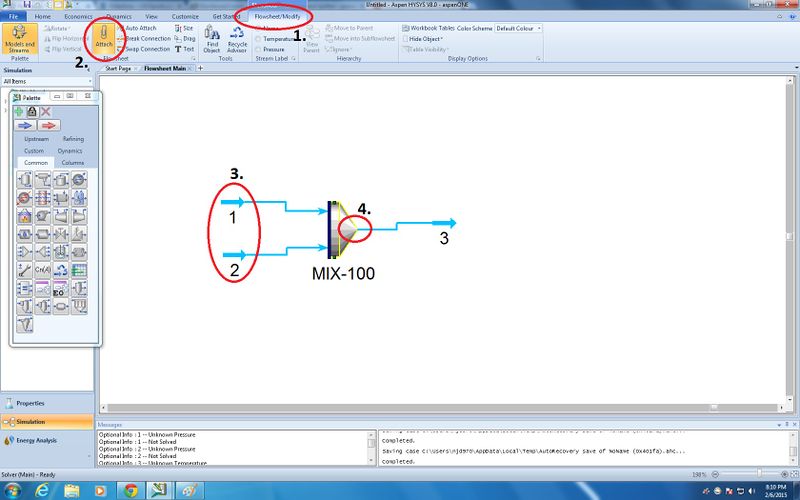The image size is (800, 500).
Task: Select the Pressure stream label option
Action: coord(274,49)
